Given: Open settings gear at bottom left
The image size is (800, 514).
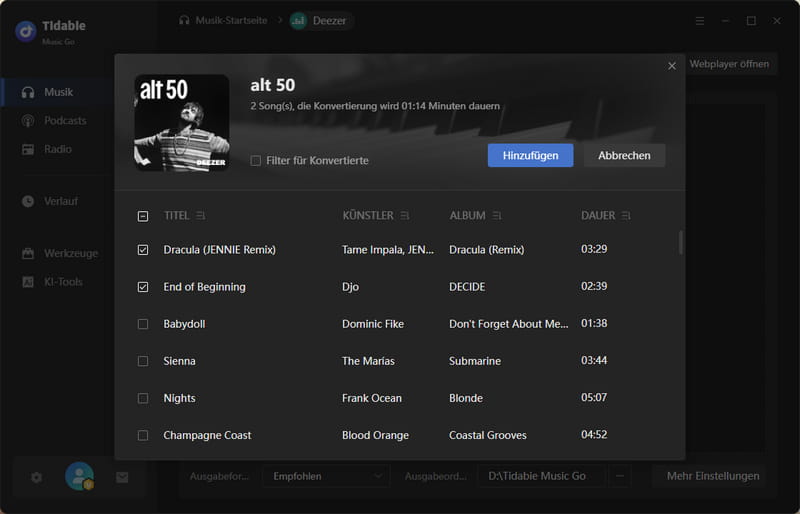Looking at the screenshot, I should coord(36,477).
